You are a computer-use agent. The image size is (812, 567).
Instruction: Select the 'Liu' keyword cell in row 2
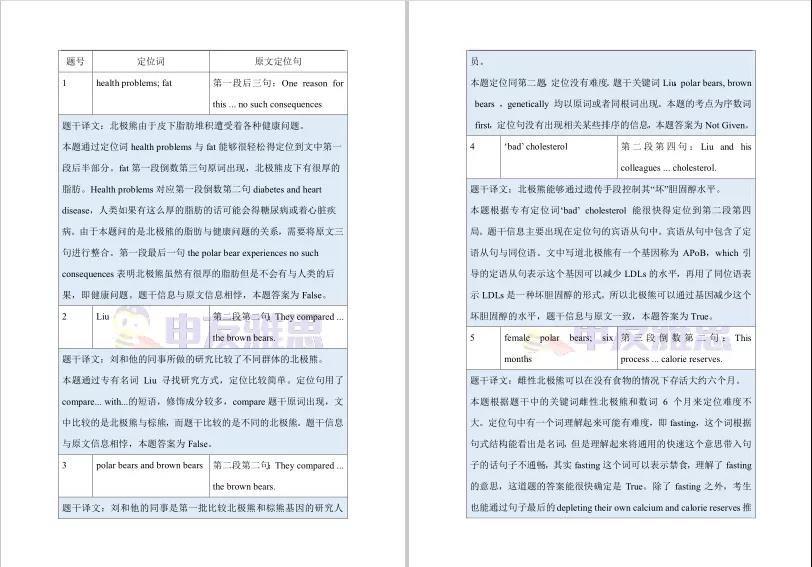point(151,327)
